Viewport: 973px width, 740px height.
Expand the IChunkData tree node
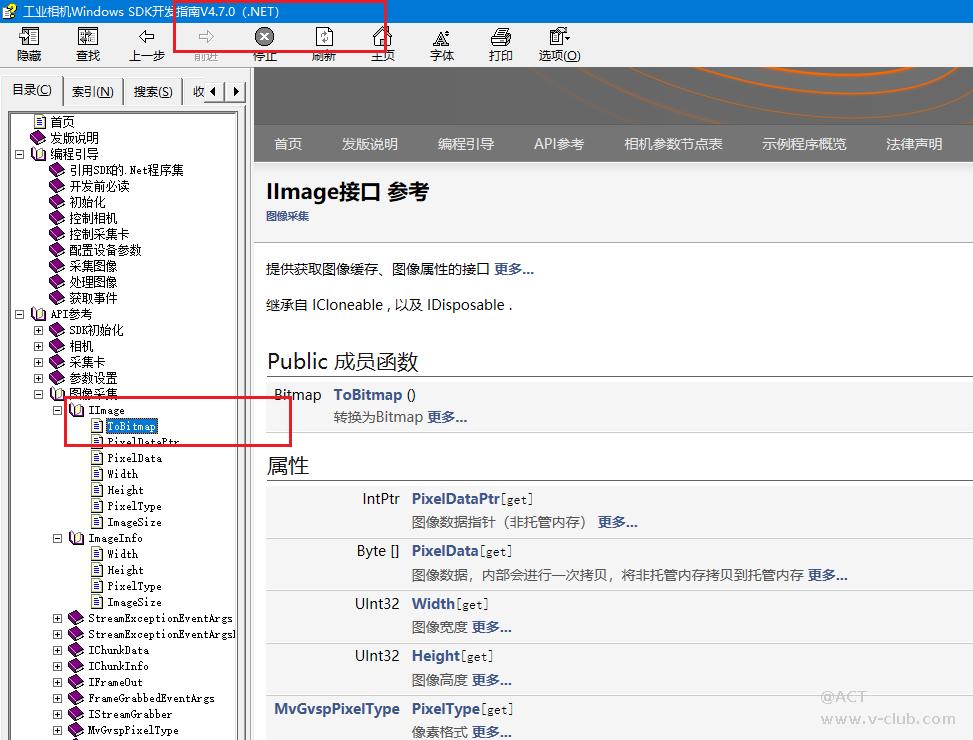click(57, 650)
